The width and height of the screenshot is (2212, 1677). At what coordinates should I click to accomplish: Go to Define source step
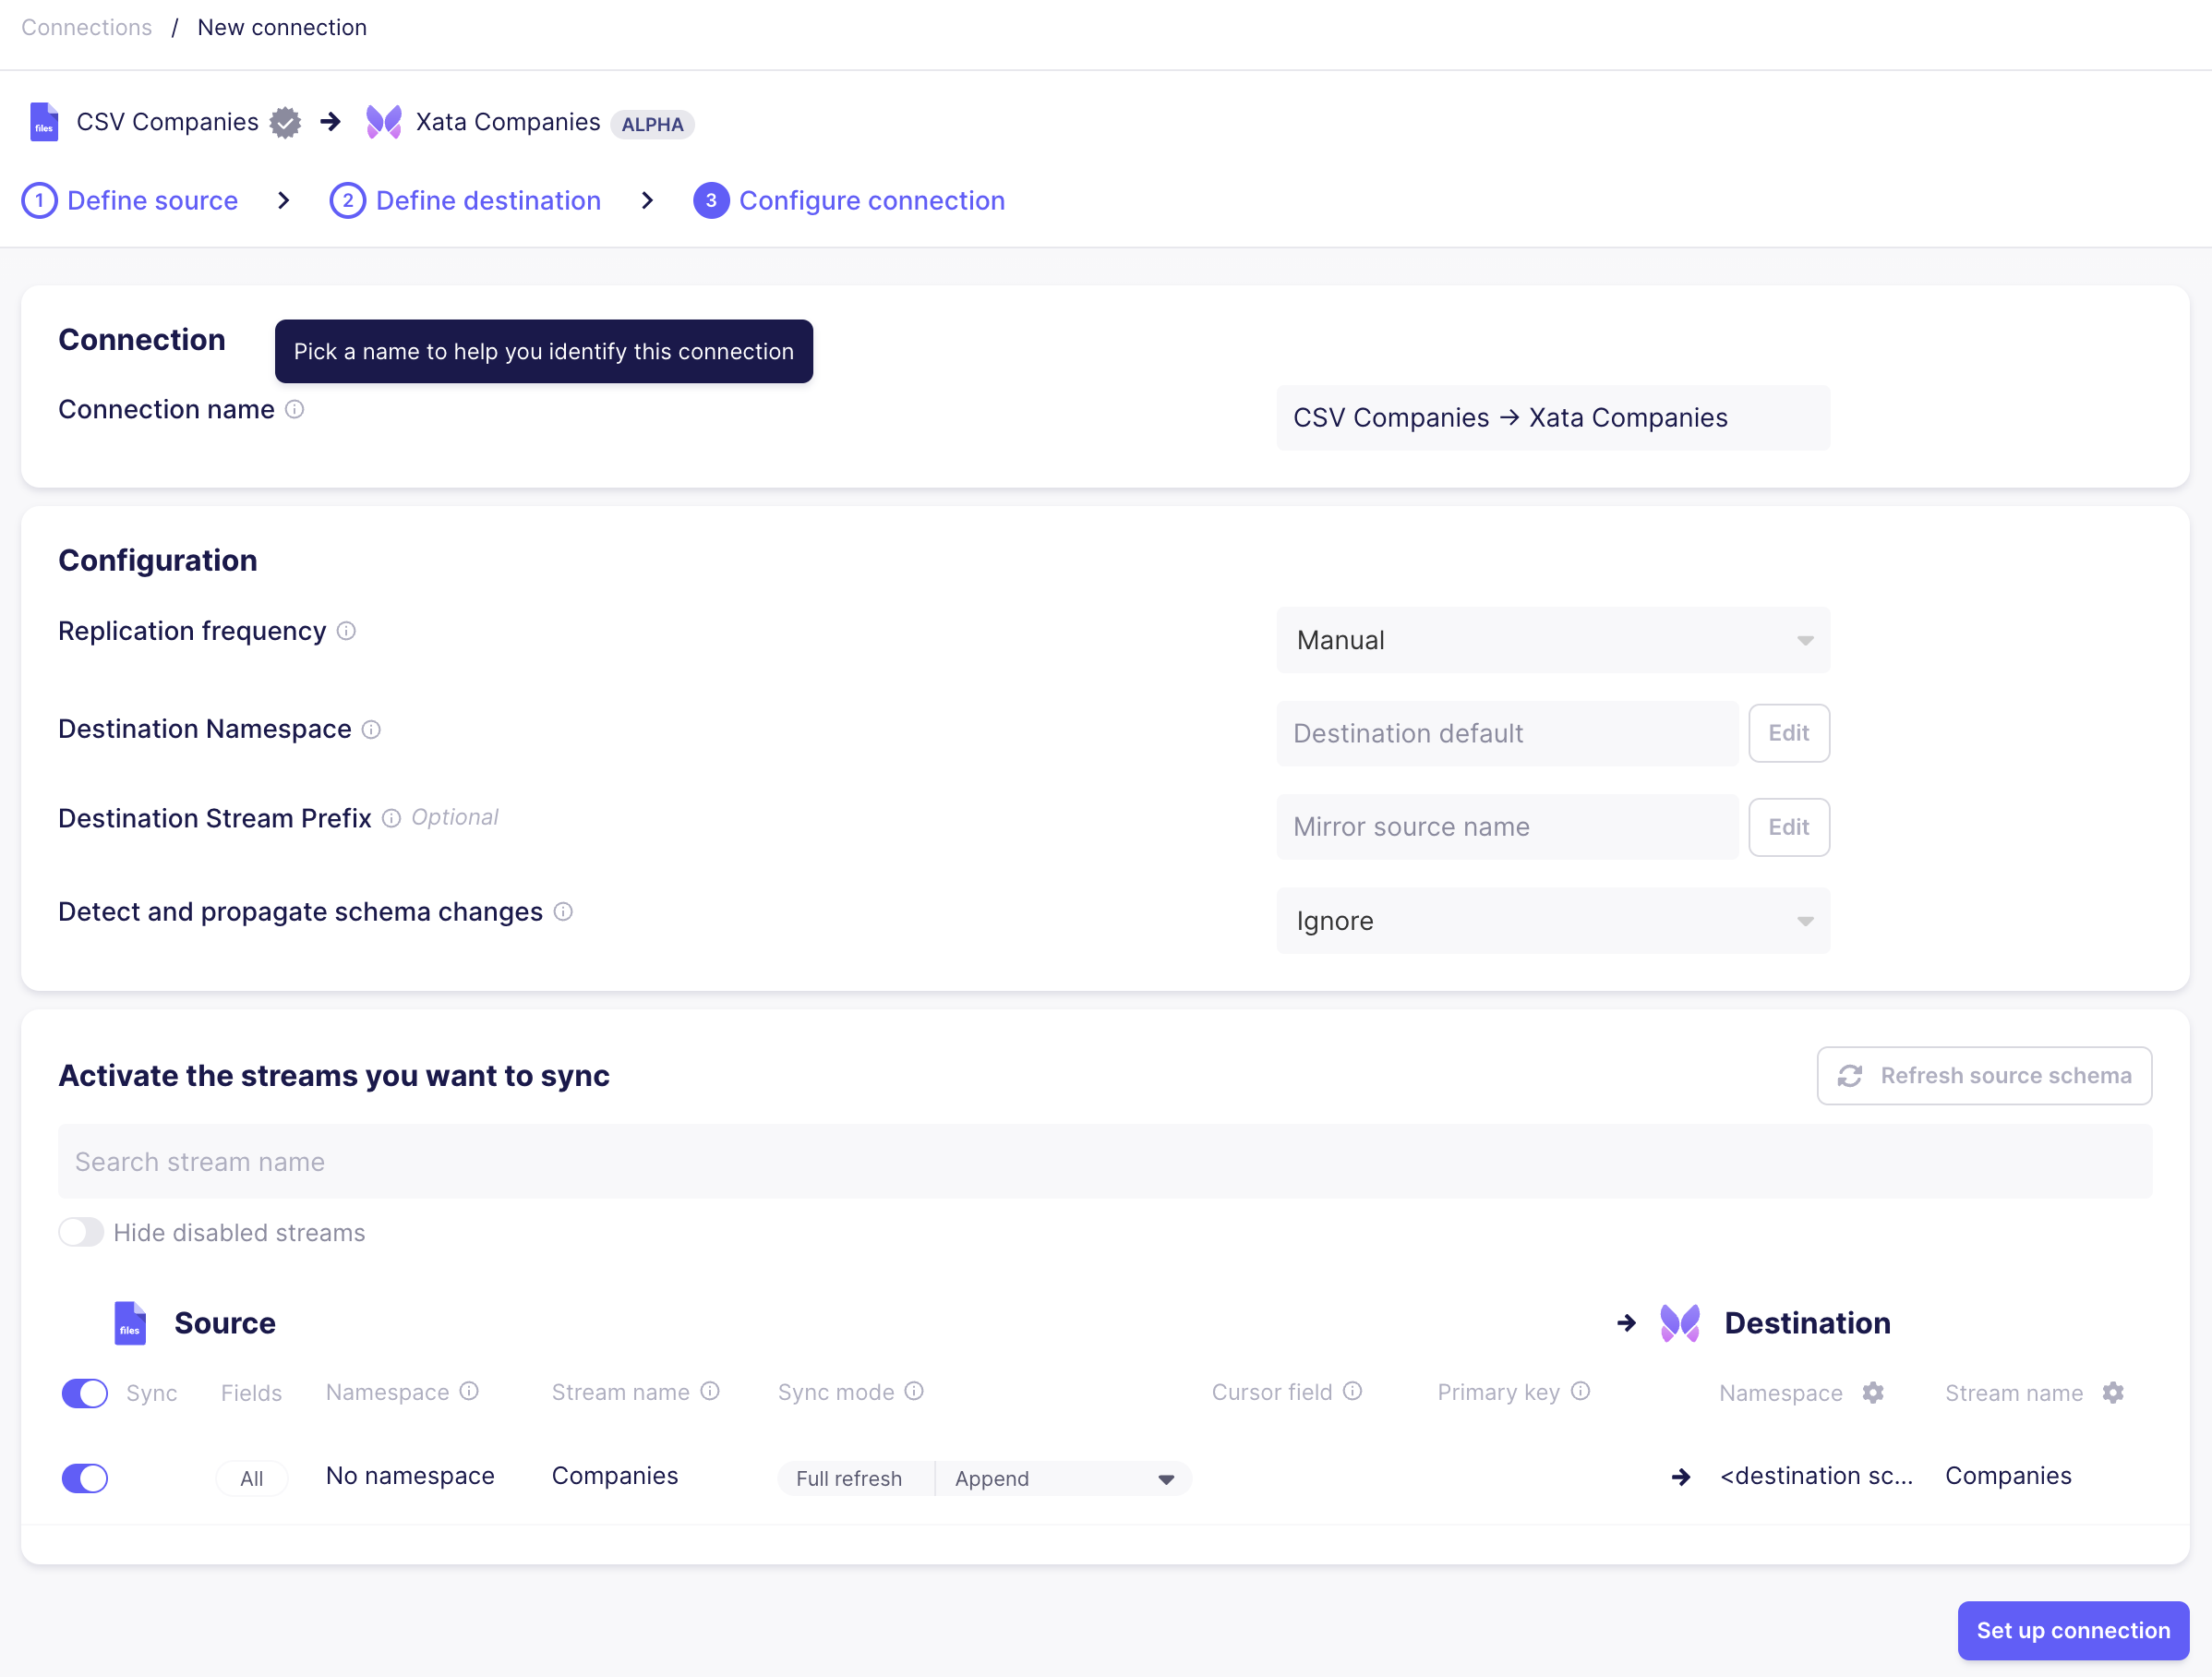pyautogui.click(x=130, y=201)
